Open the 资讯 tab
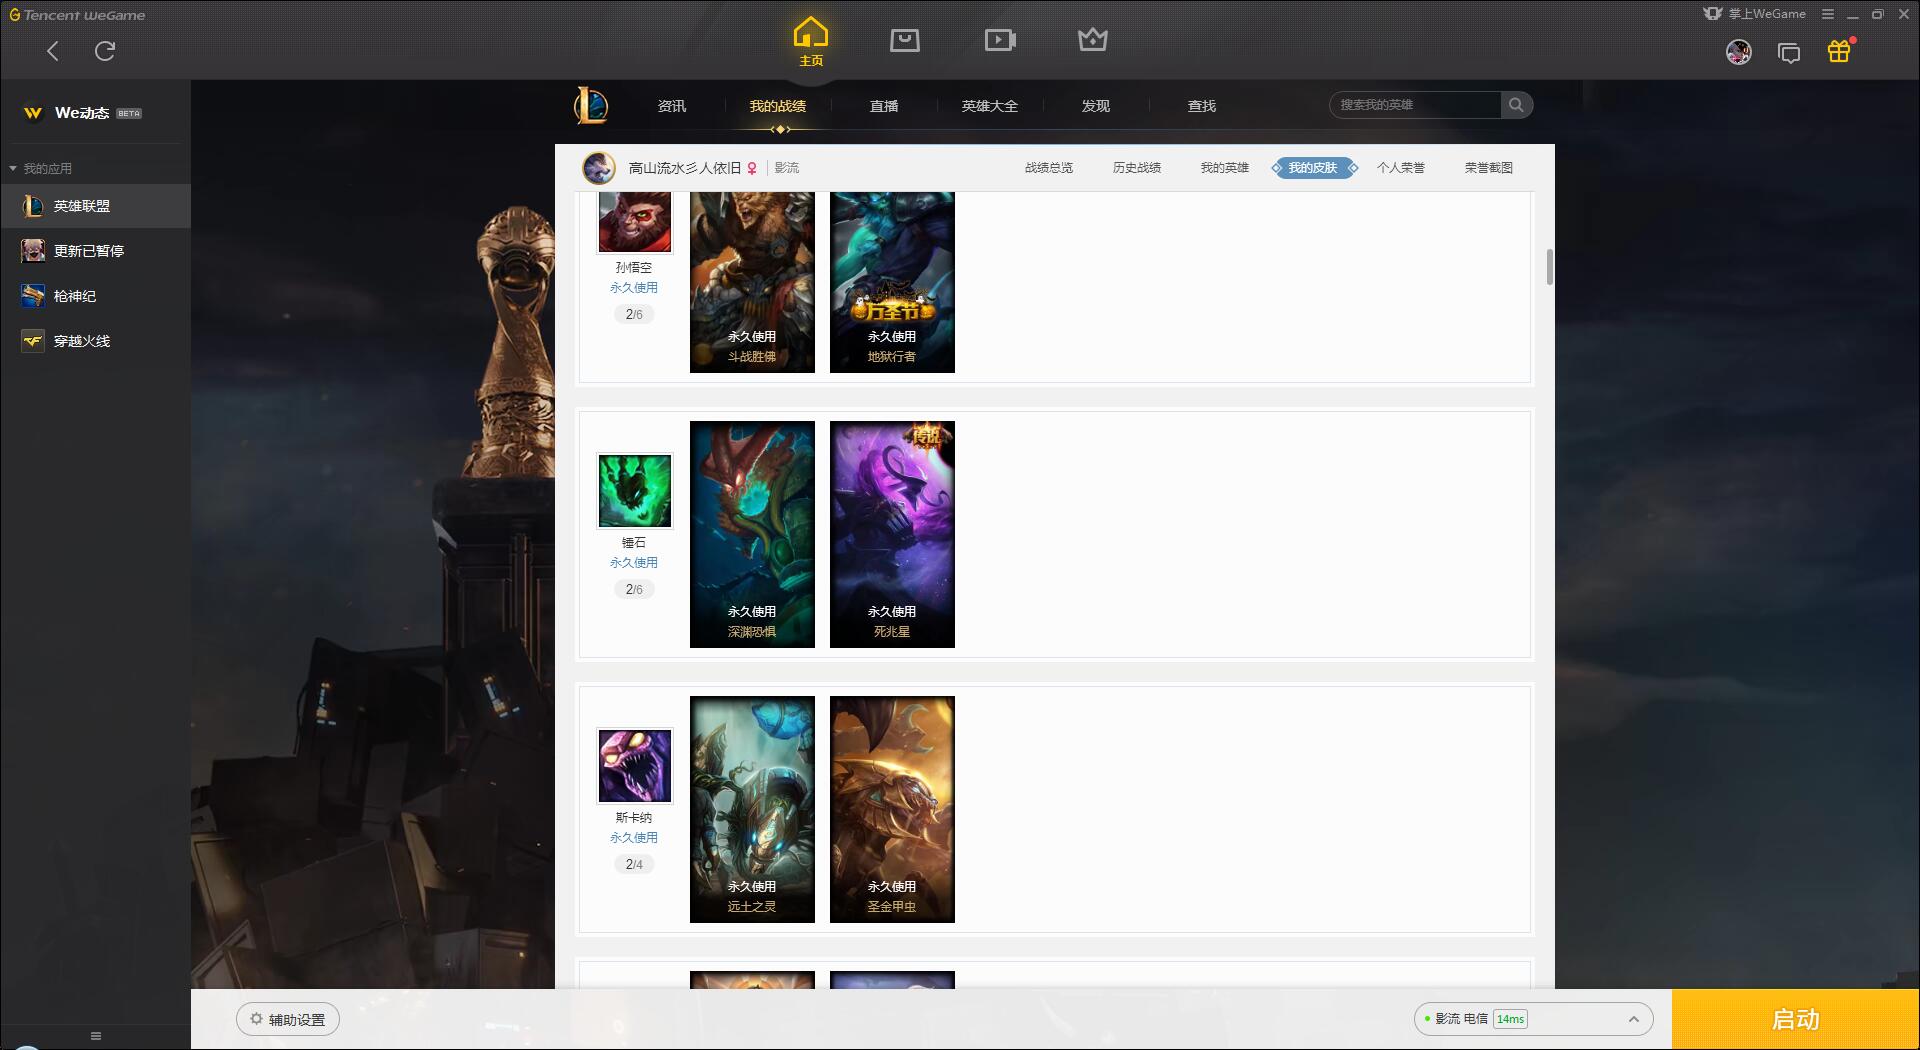Viewport: 1920px width, 1050px height. point(672,106)
